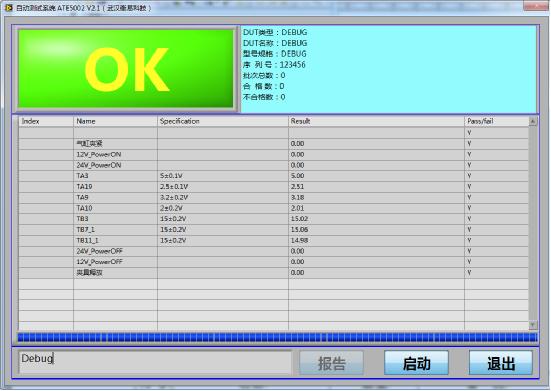Image resolution: width=551 pixels, height=391 pixels.
Task: Click the 报告 report button
Action: pyautogui.click(x=331, y=363)
